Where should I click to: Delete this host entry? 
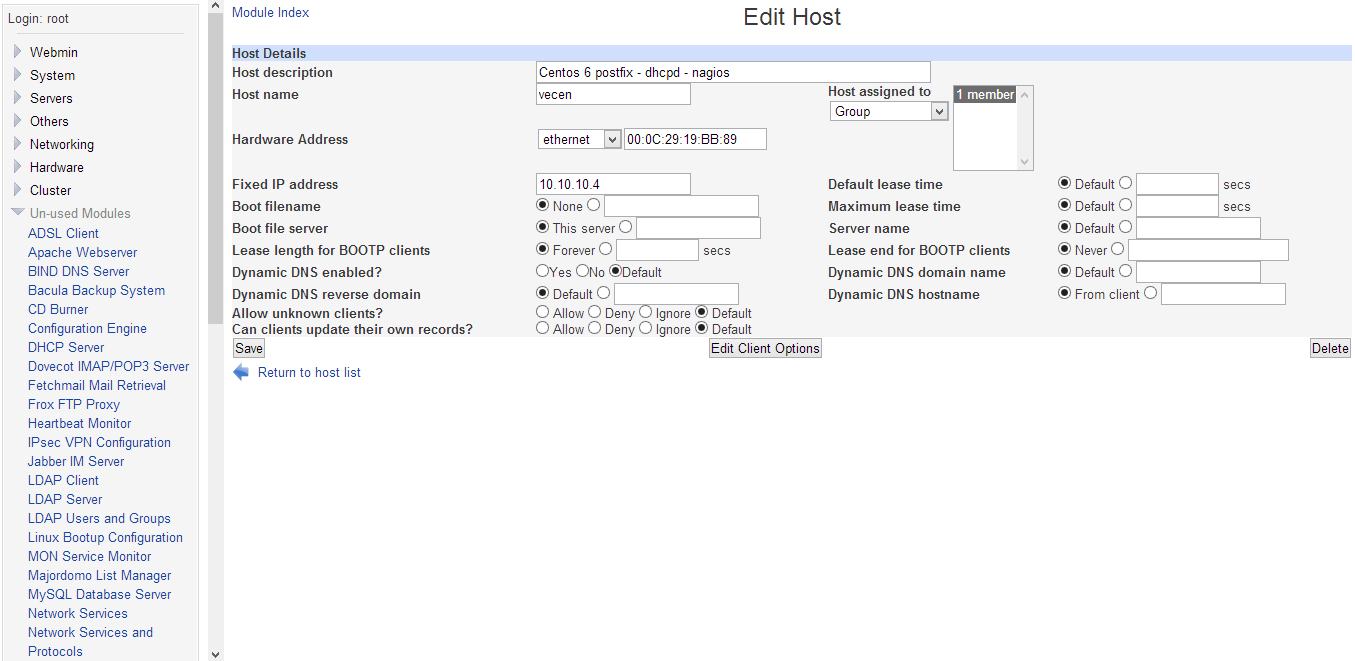pyautogui.click(x=1330, y=347)
